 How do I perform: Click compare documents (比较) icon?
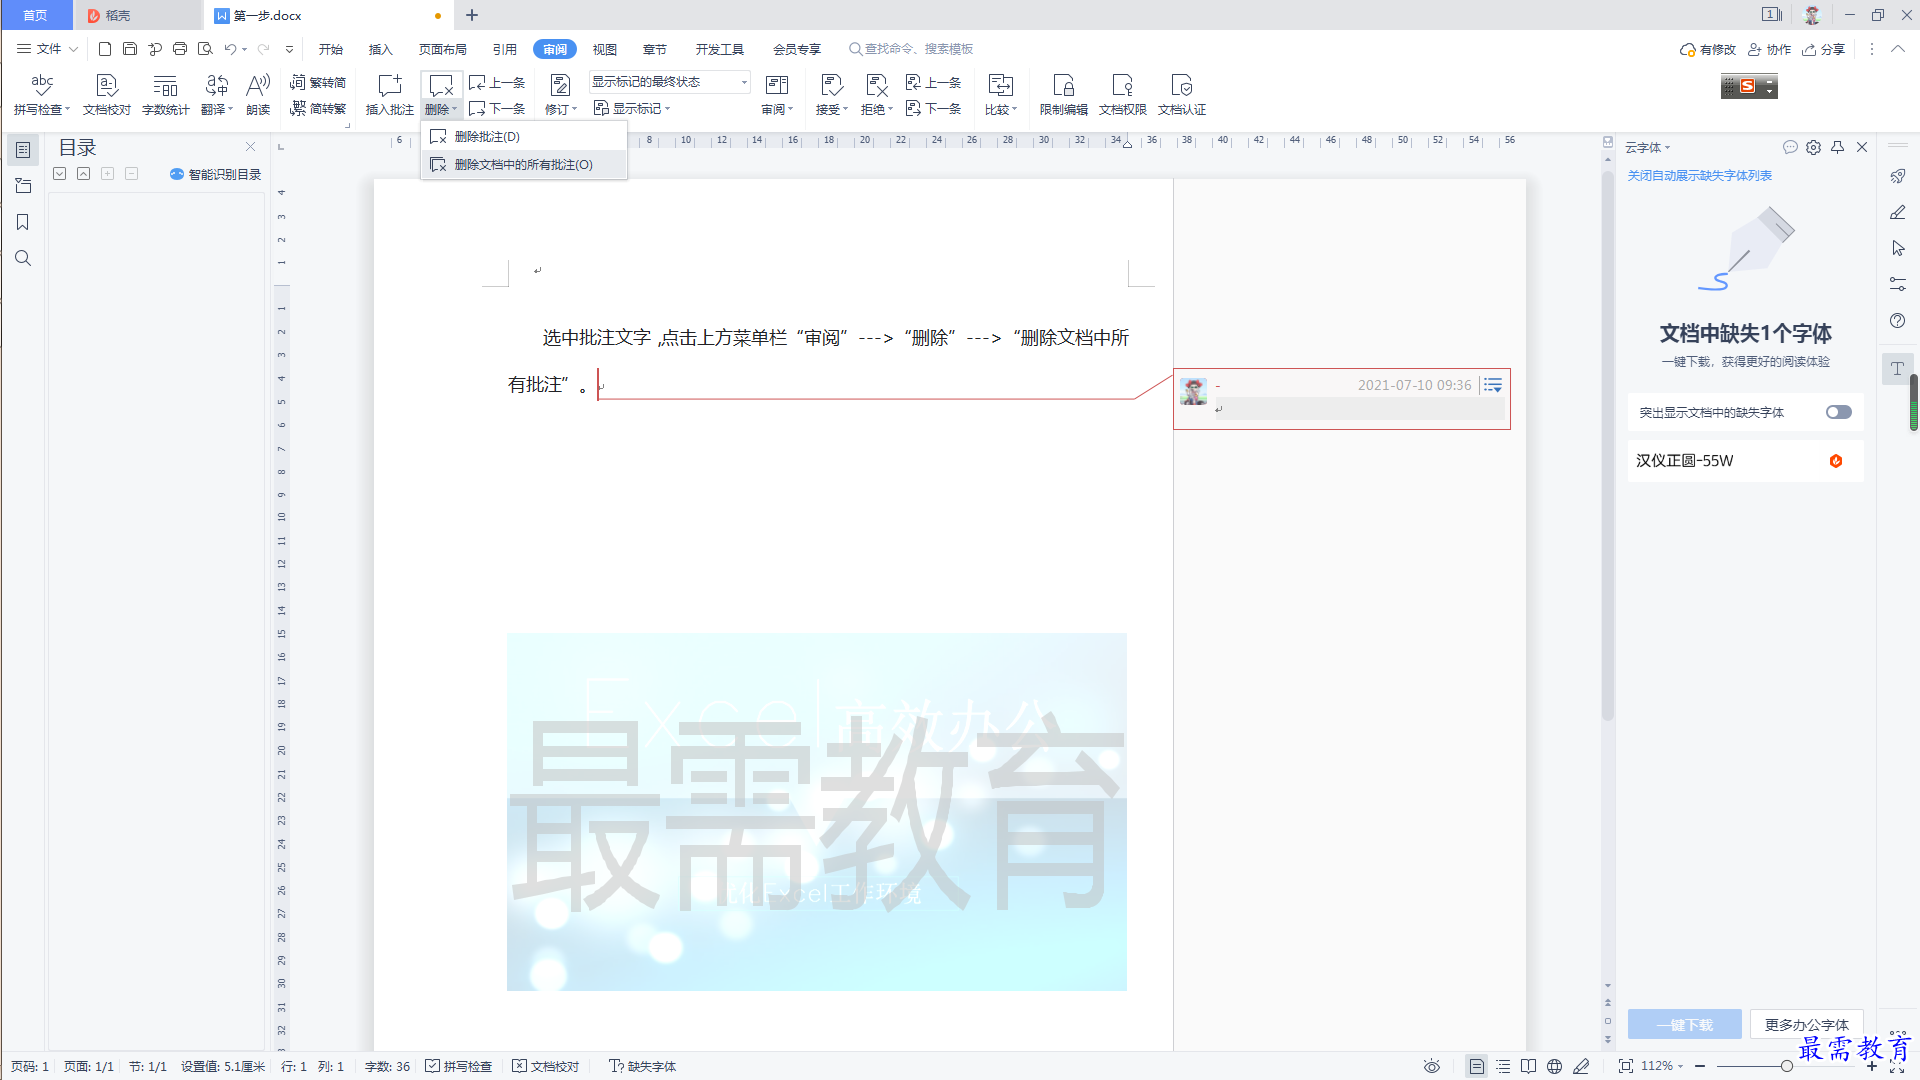pos(1000,85)
